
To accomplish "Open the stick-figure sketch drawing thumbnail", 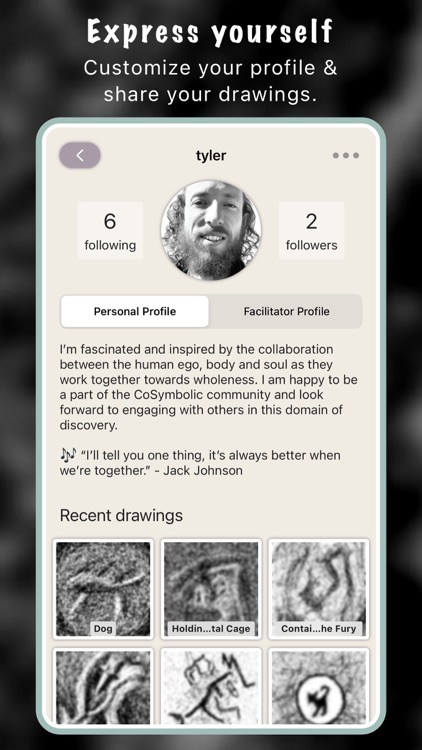I will point(211,686).
